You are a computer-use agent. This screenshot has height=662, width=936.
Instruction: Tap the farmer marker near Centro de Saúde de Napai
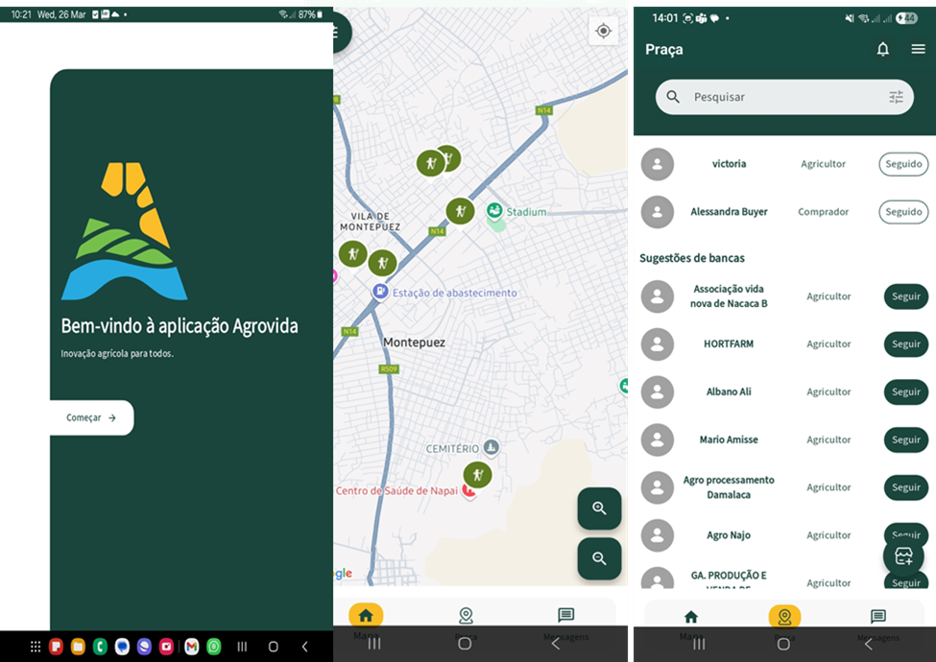[477, 475]
